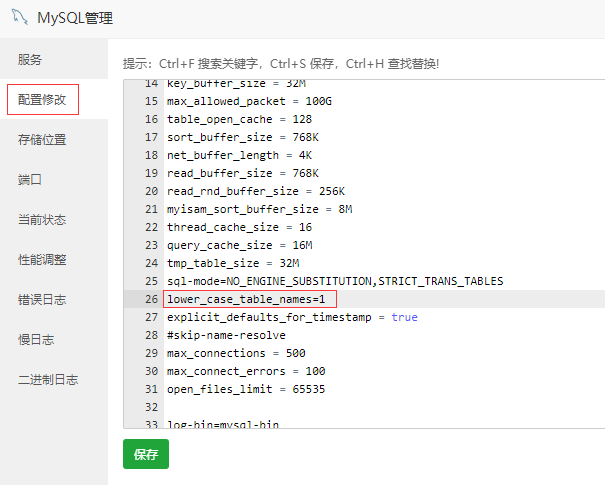Screen dimensions: 605x485
Task: Click the max_connect_errors = 100 line
Action: coord(246,371)
